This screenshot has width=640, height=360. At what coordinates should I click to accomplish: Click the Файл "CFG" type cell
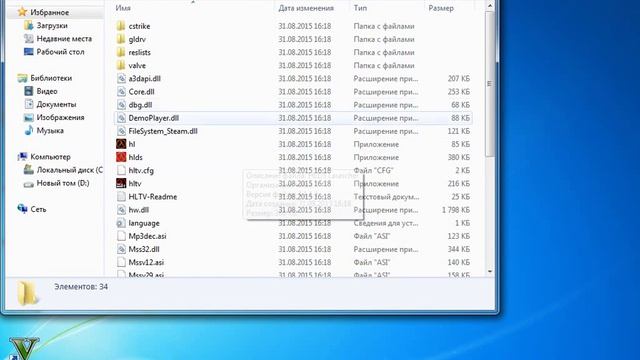point(373,170)
